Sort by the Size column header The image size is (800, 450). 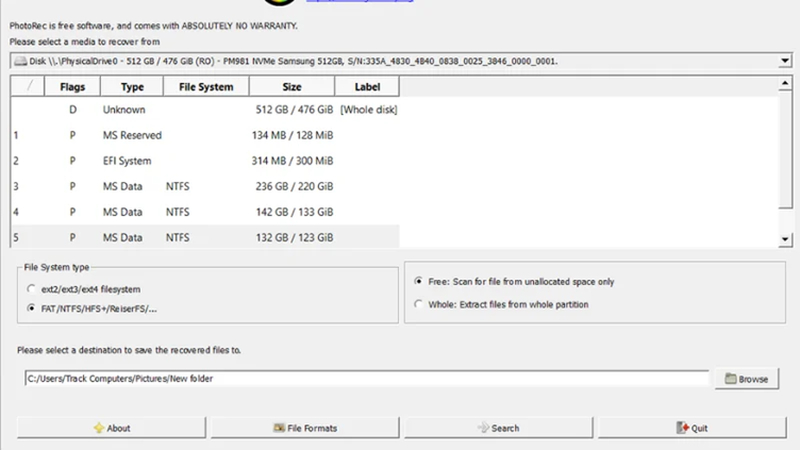[x=292, y=87]
